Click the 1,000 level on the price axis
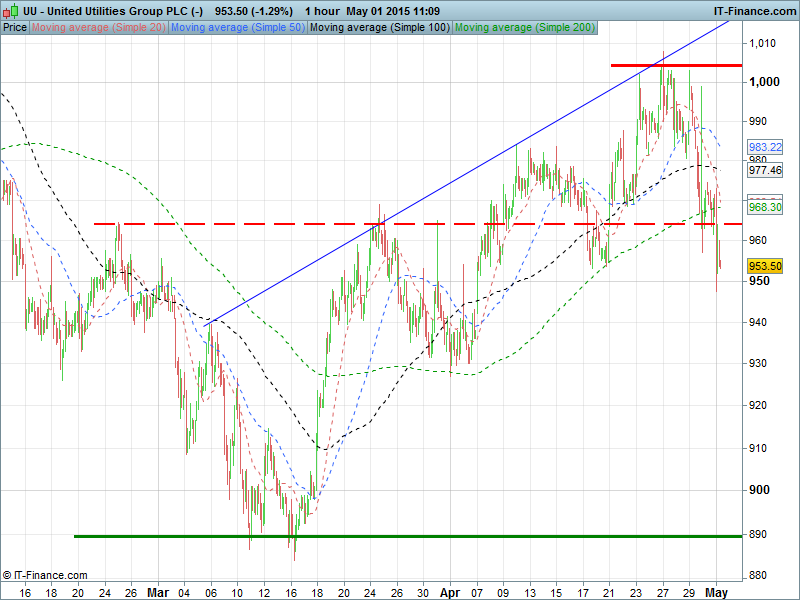Screen dimensions: 800x600 [764, 81]
